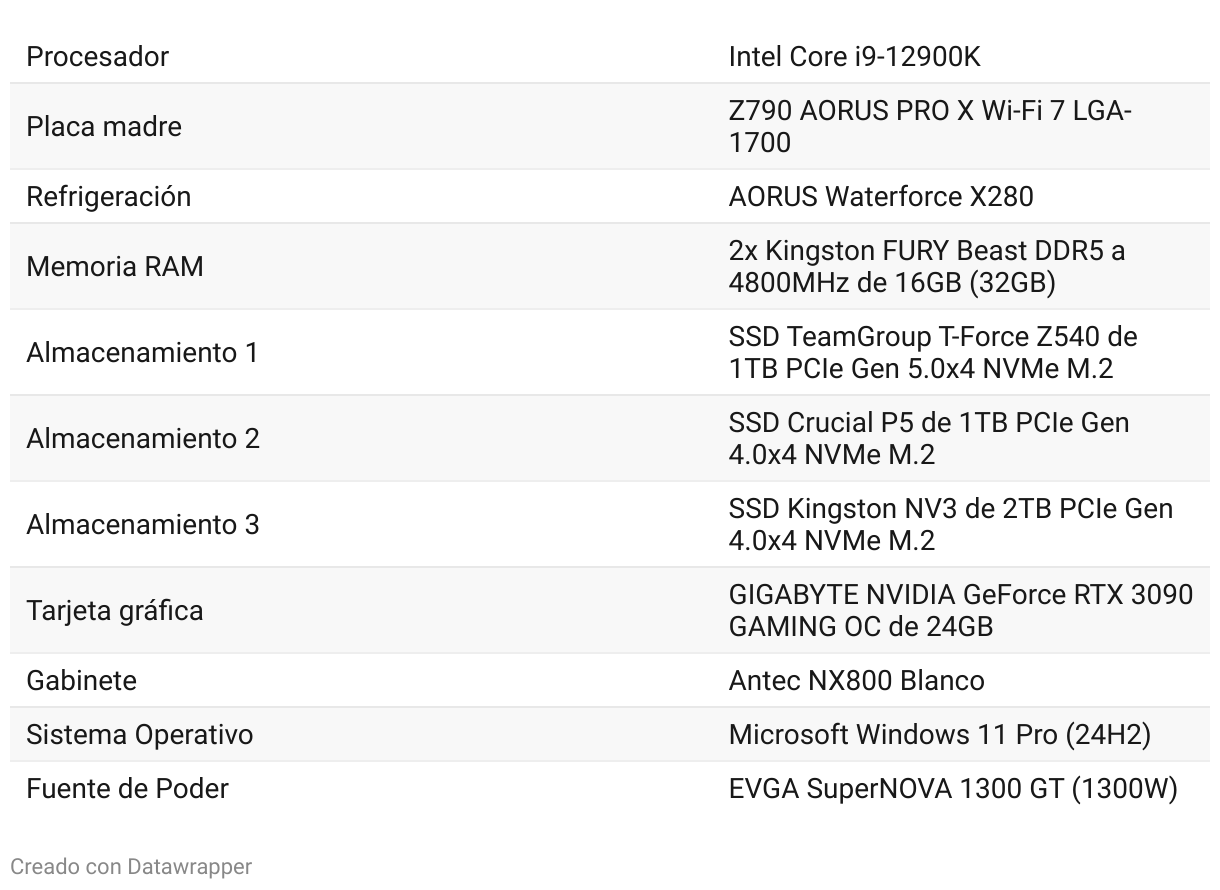Select the Crucial P5 SSD cell

pyautogui.click(x=928, y=439)
